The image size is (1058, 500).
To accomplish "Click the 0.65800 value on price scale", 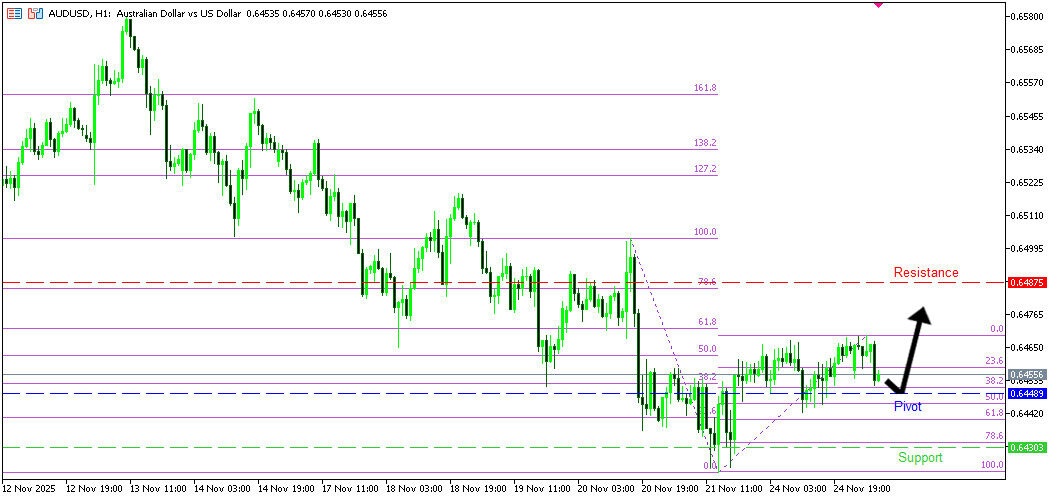I will click(1027, 16).
